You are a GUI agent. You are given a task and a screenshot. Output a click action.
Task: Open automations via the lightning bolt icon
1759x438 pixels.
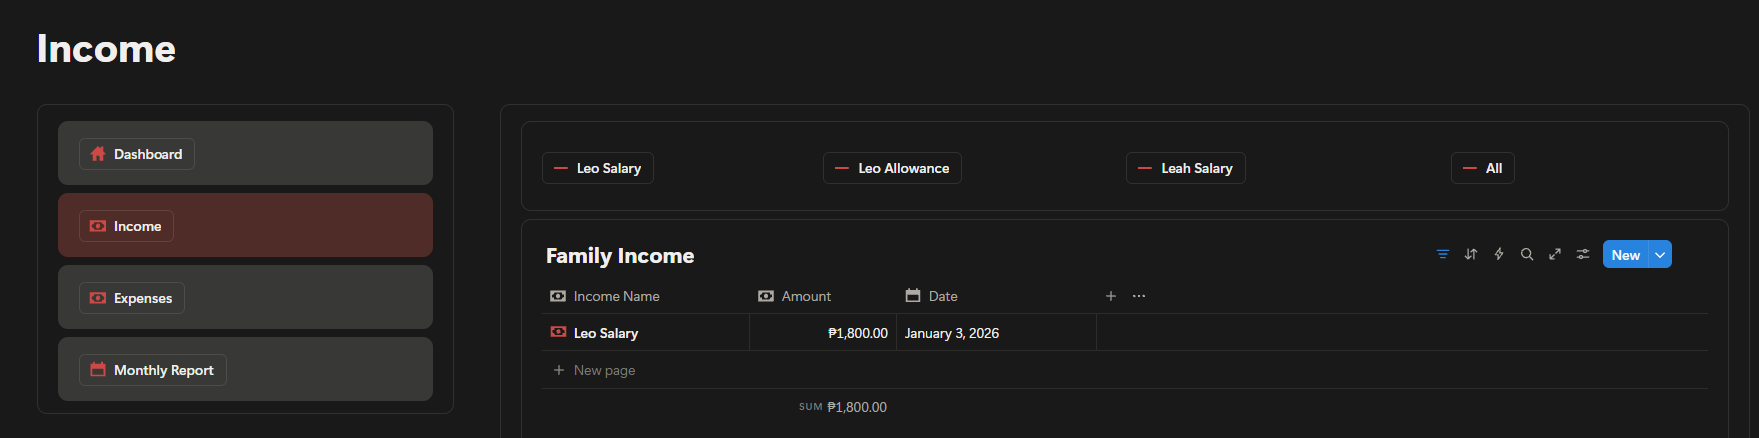(x=1498, y=254)
